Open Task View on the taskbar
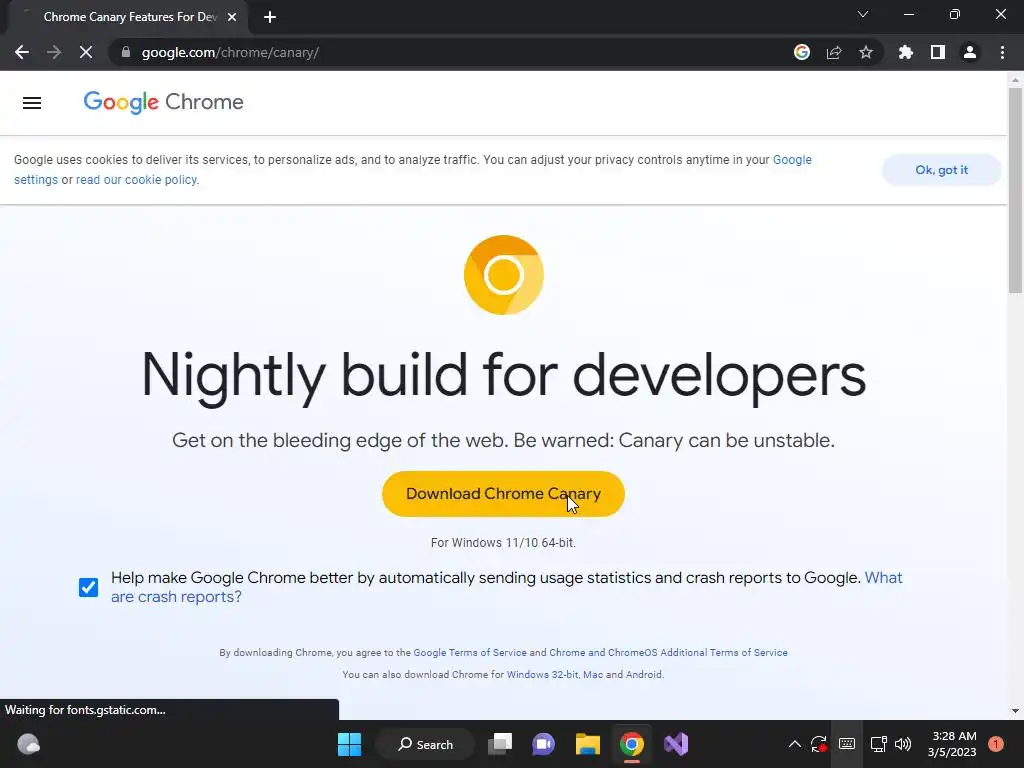The image size is (1024, 768). pyautogui.click(x=500, y=744)
